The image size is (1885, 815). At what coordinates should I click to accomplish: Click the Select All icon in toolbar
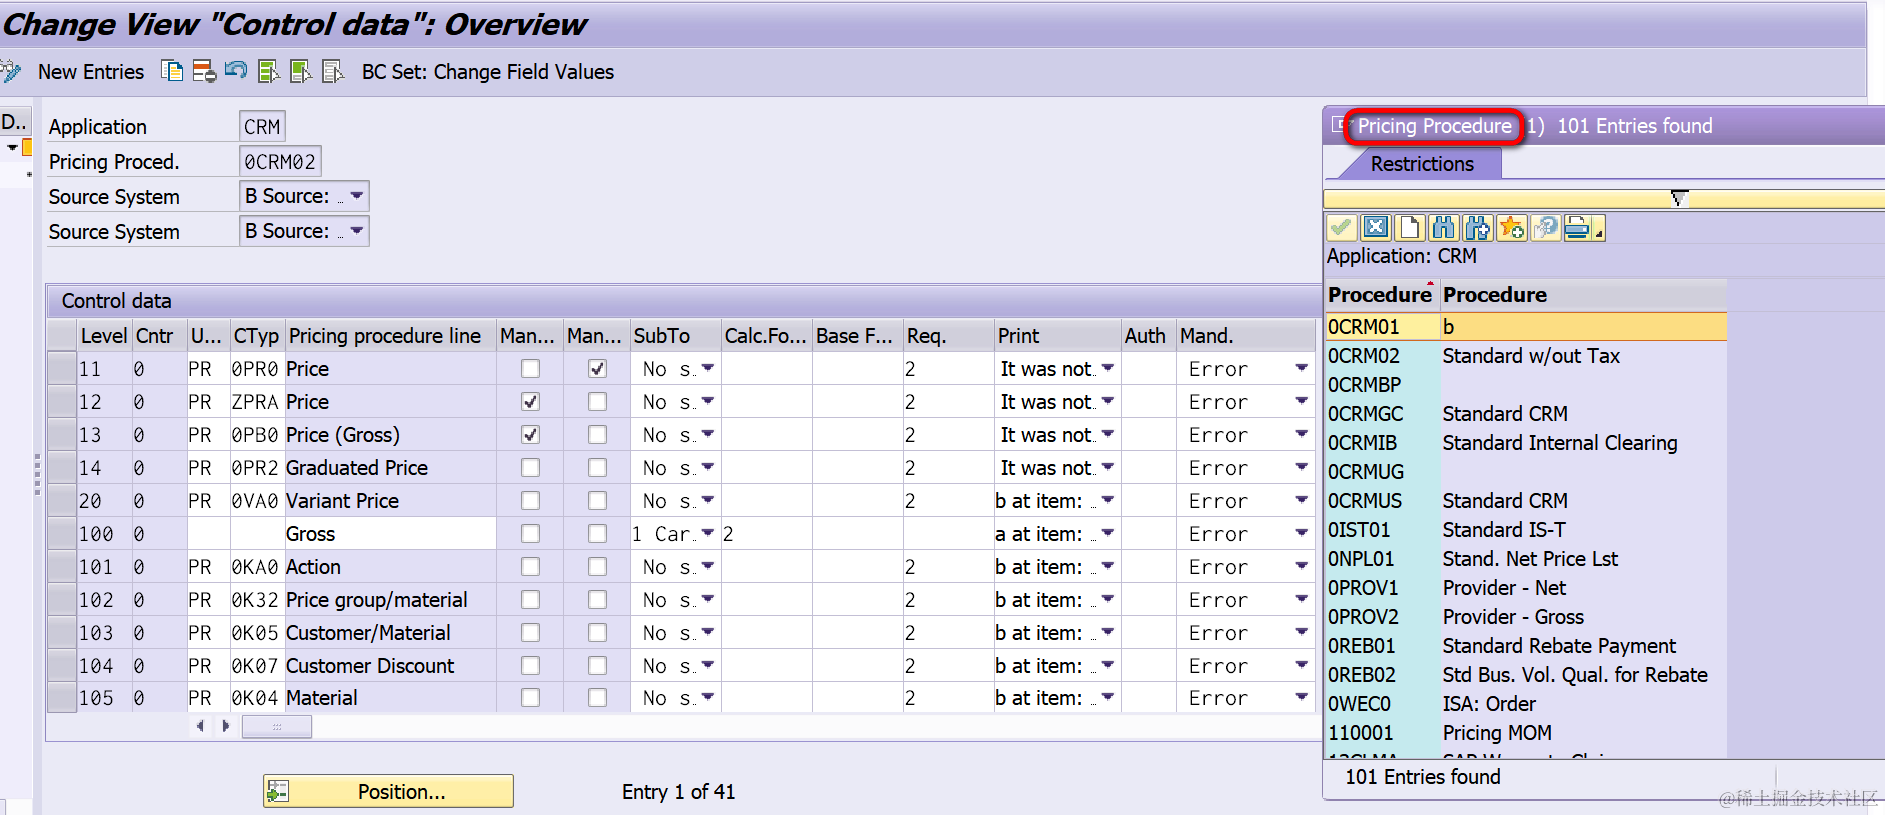(x=268, y=71)
